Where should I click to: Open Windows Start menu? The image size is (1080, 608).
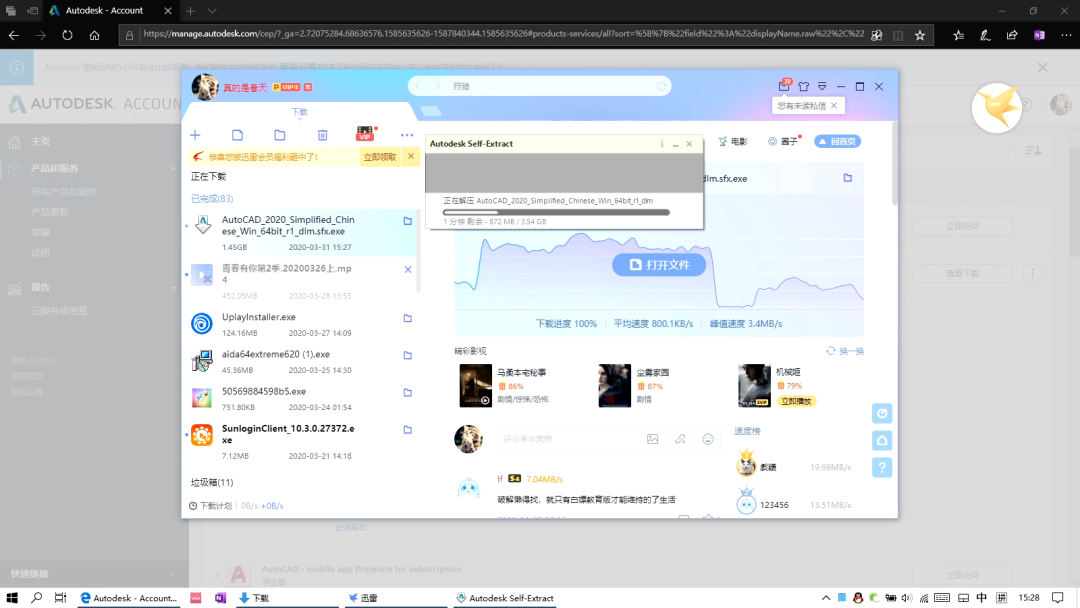click(12, 598)
